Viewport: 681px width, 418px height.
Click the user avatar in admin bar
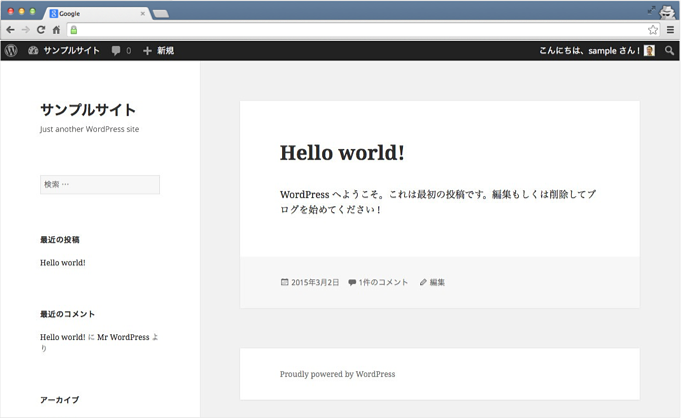(x=649, y=50)
